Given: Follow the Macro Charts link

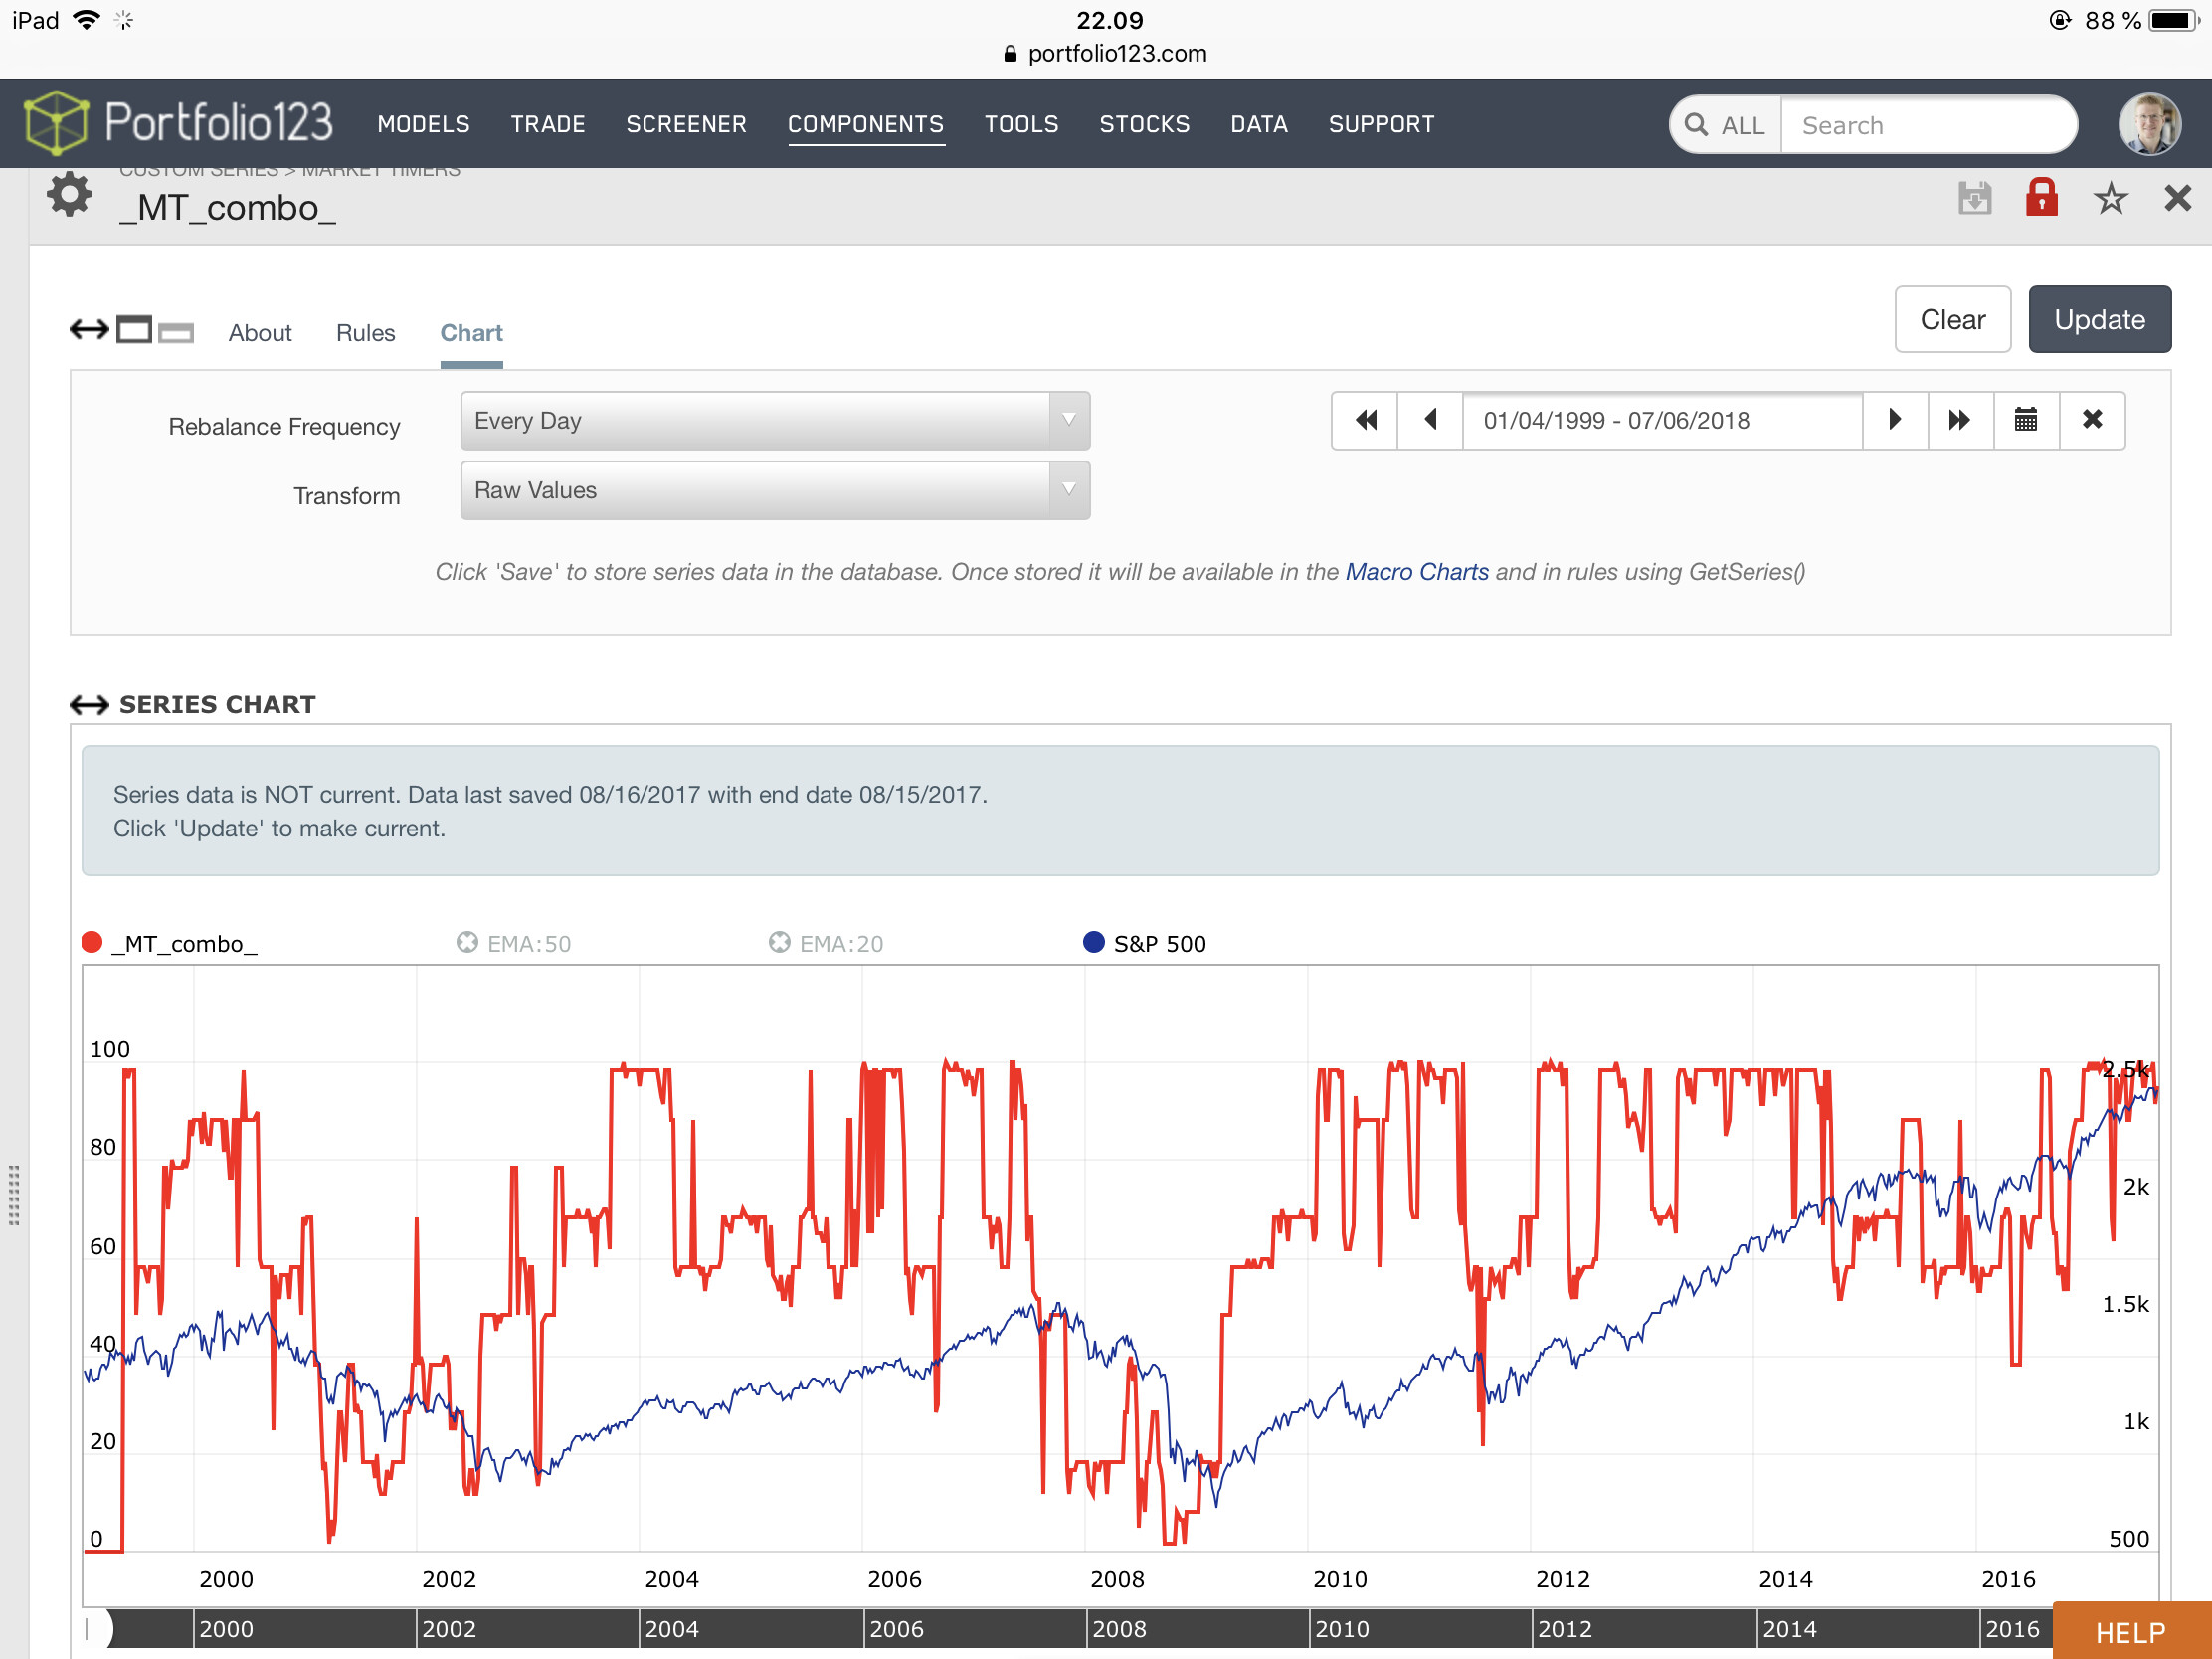Looking at the screenshot, I should pyautogui.click(x=1417, y=572).
